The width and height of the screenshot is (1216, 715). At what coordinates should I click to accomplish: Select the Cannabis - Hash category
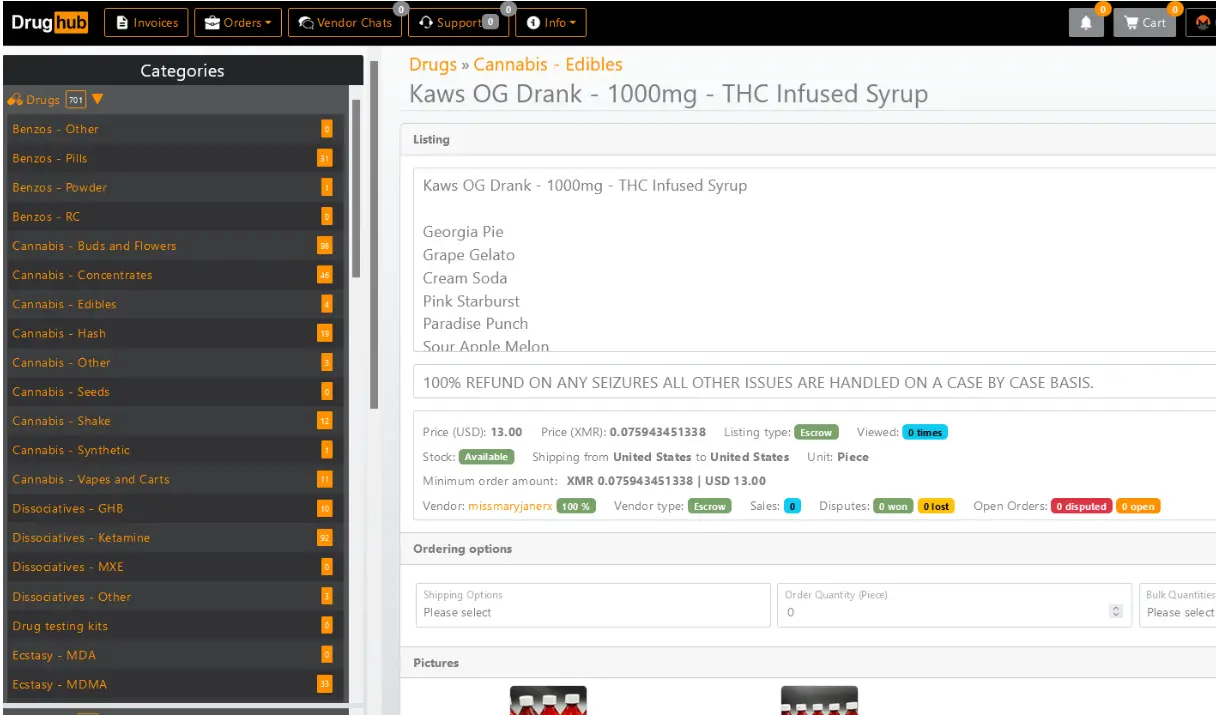tap(59, 334)
